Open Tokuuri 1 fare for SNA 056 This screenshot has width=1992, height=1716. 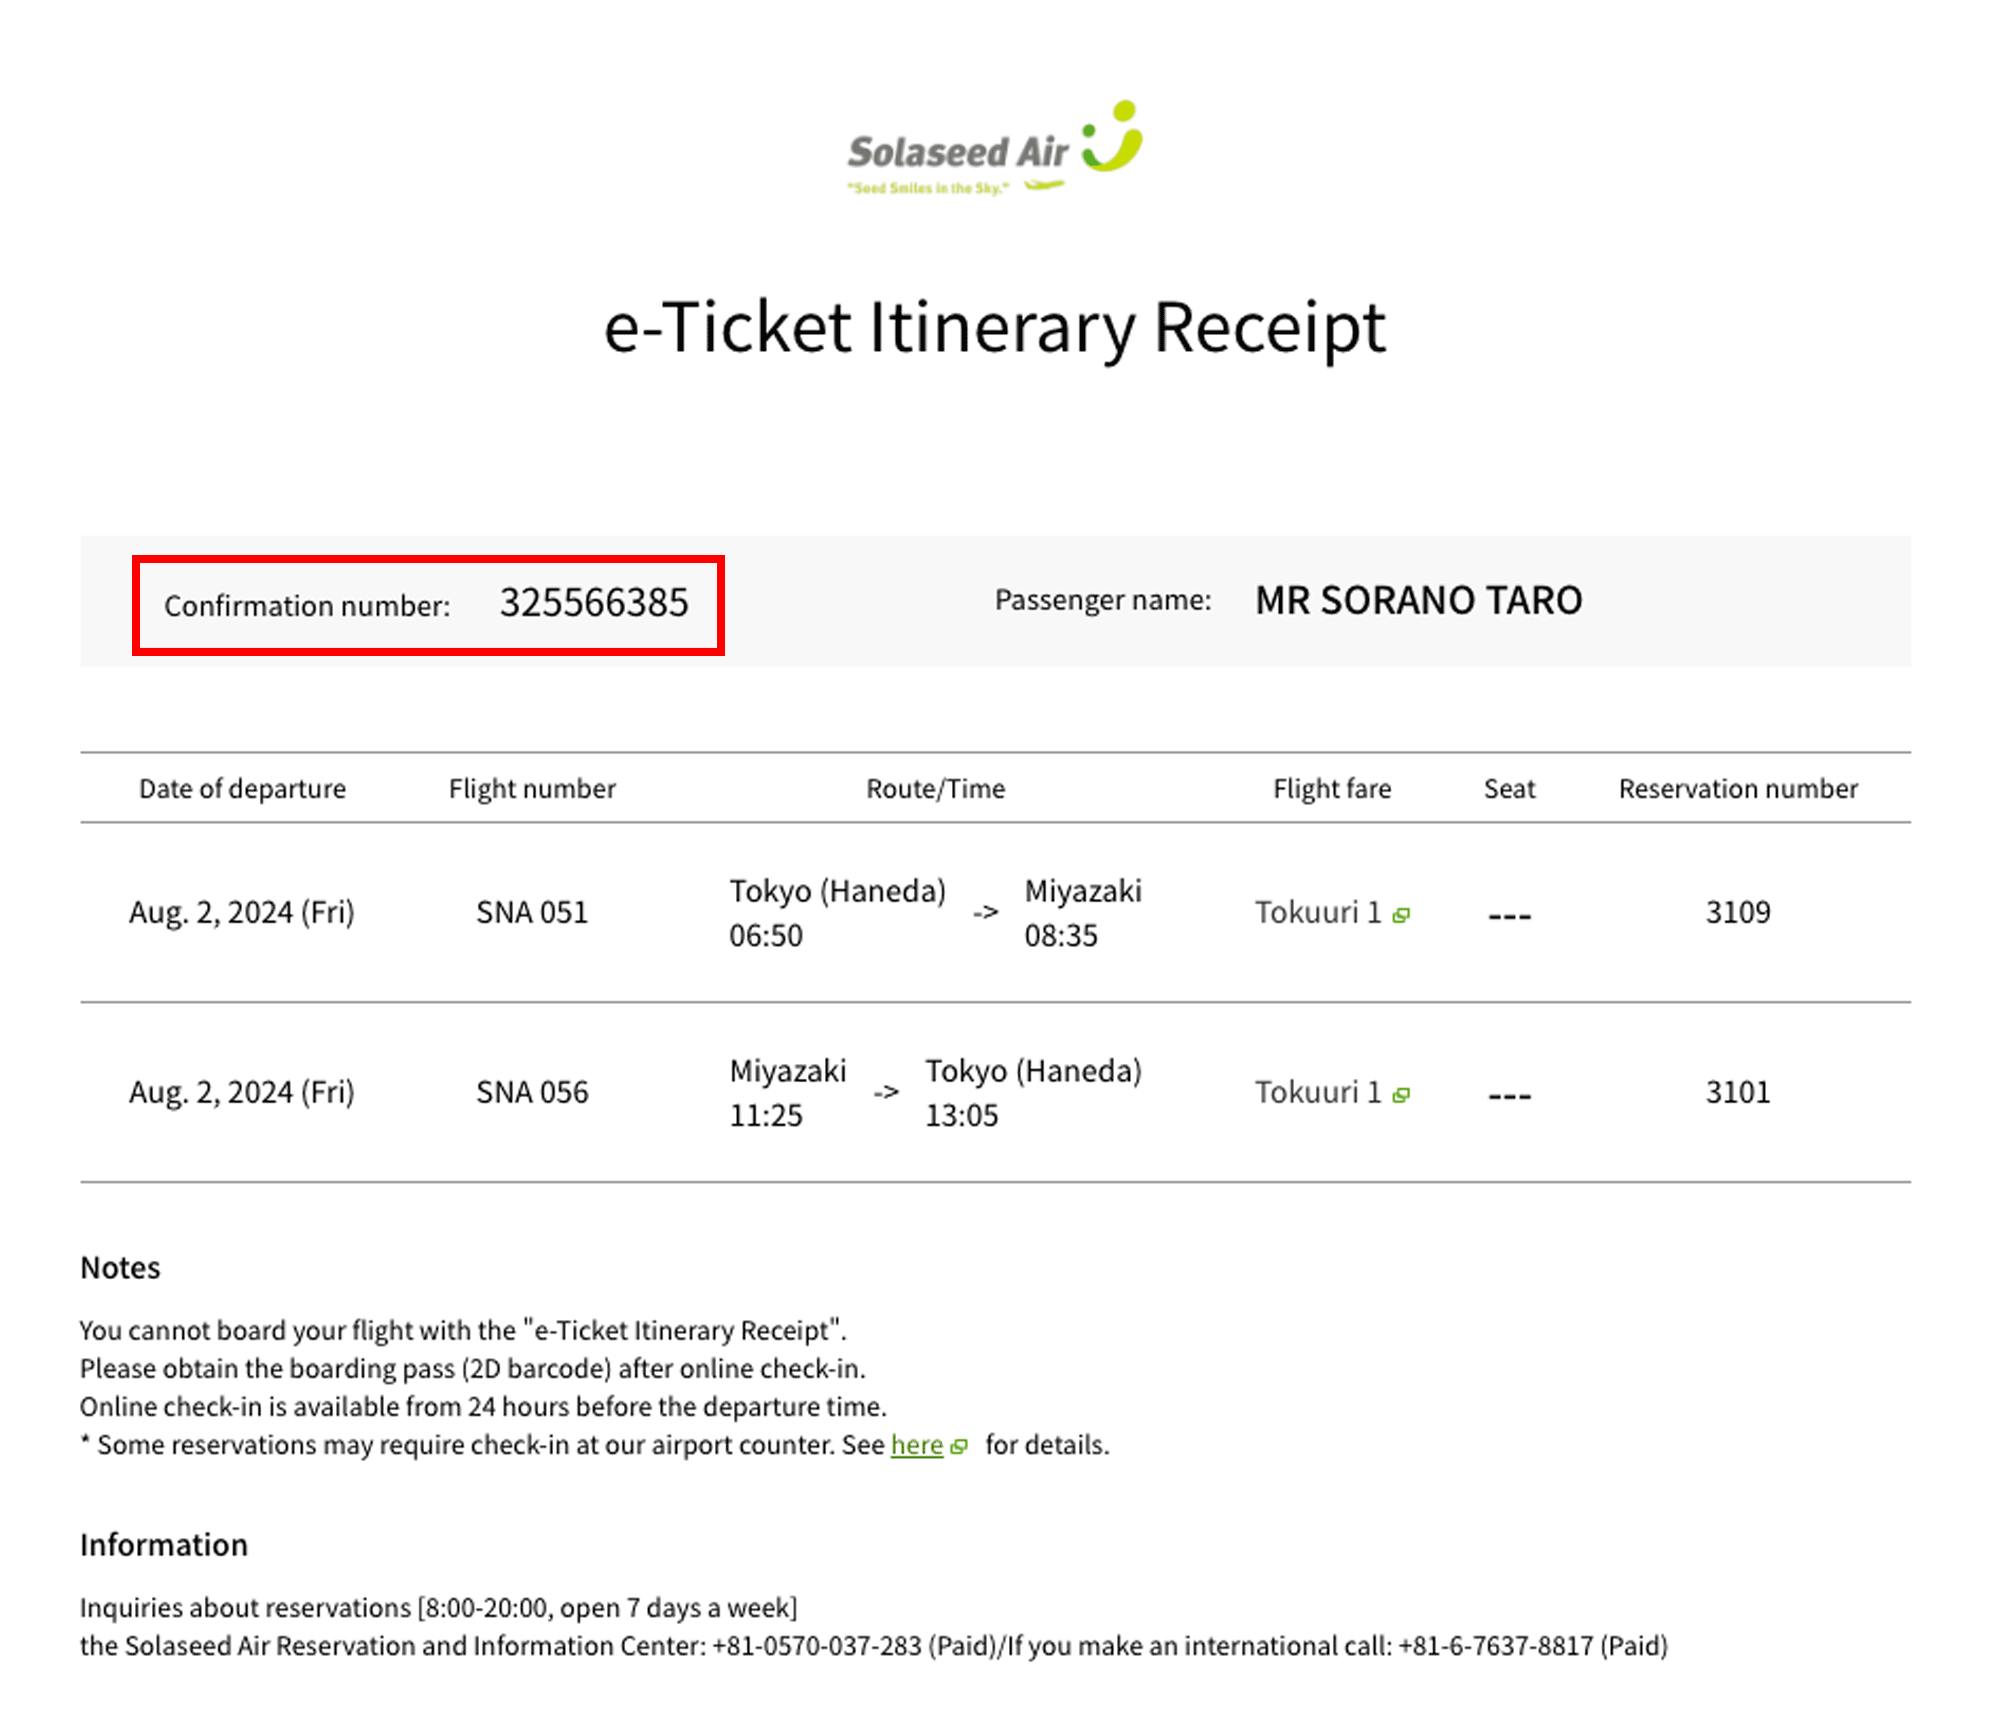point(1317,1092)
